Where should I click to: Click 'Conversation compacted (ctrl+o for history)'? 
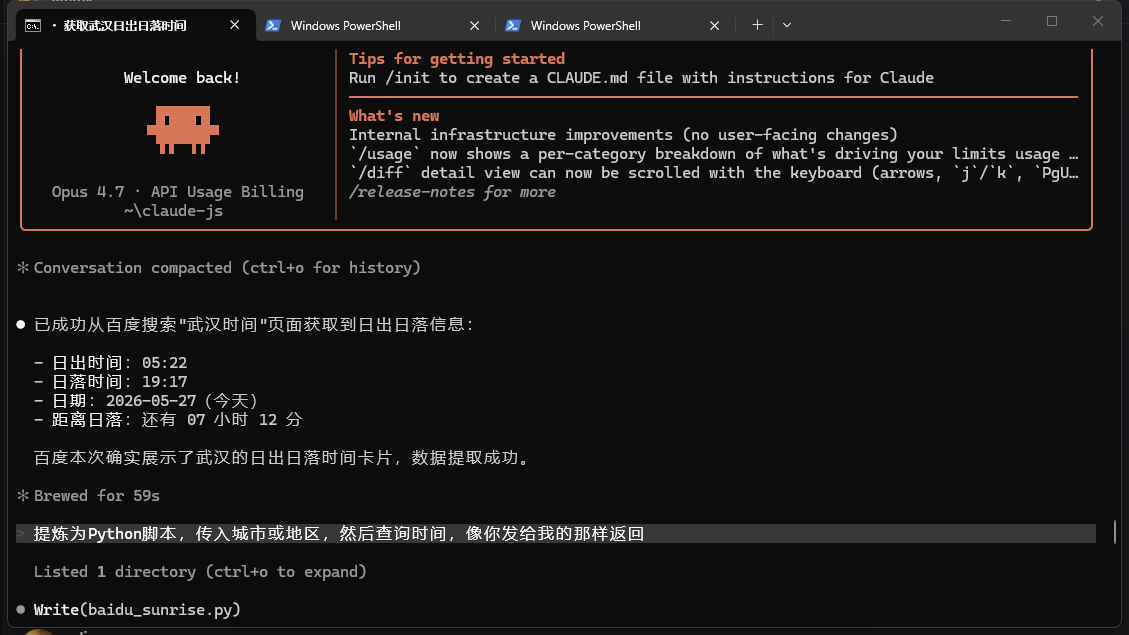point(227,268)
